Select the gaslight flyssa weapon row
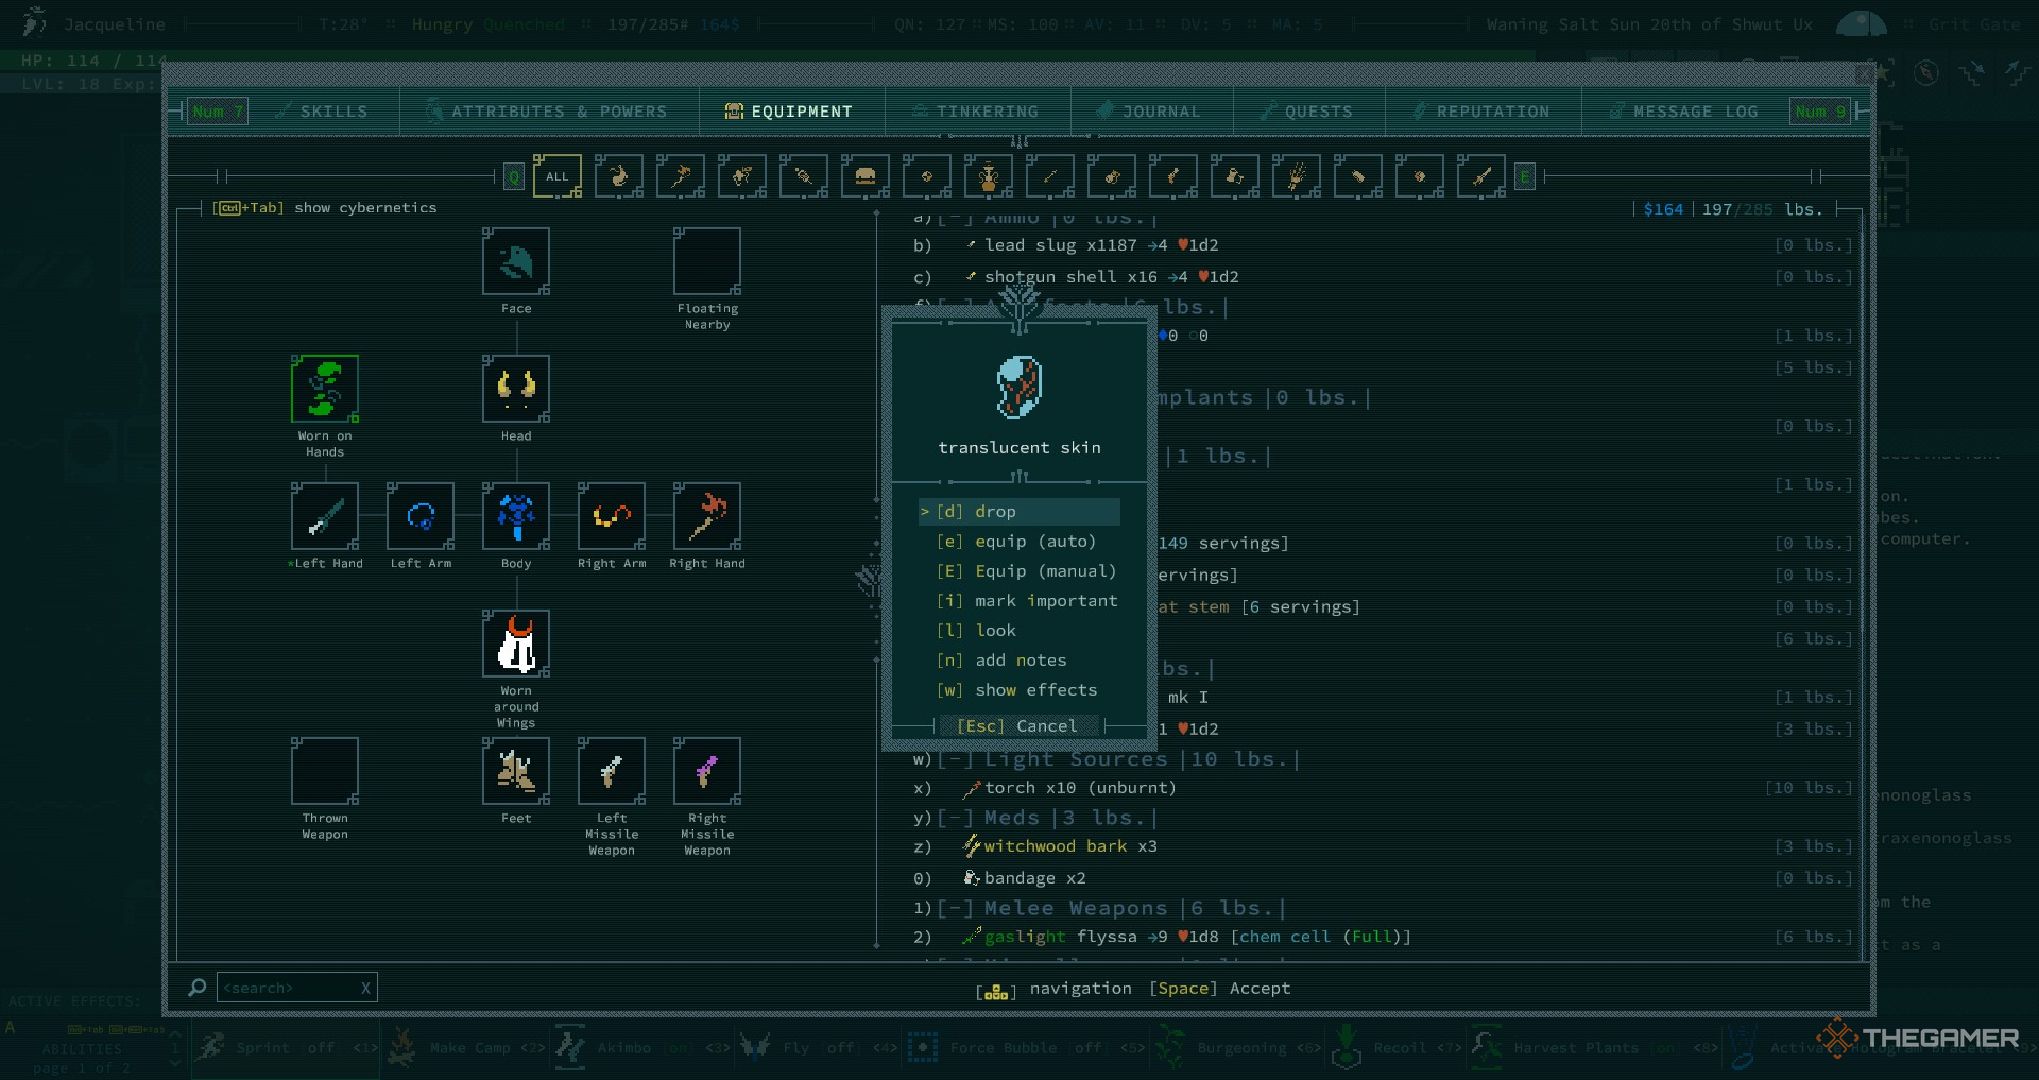Image resolution: width=2039 pixels, height=1080 pixels. 1383,937
